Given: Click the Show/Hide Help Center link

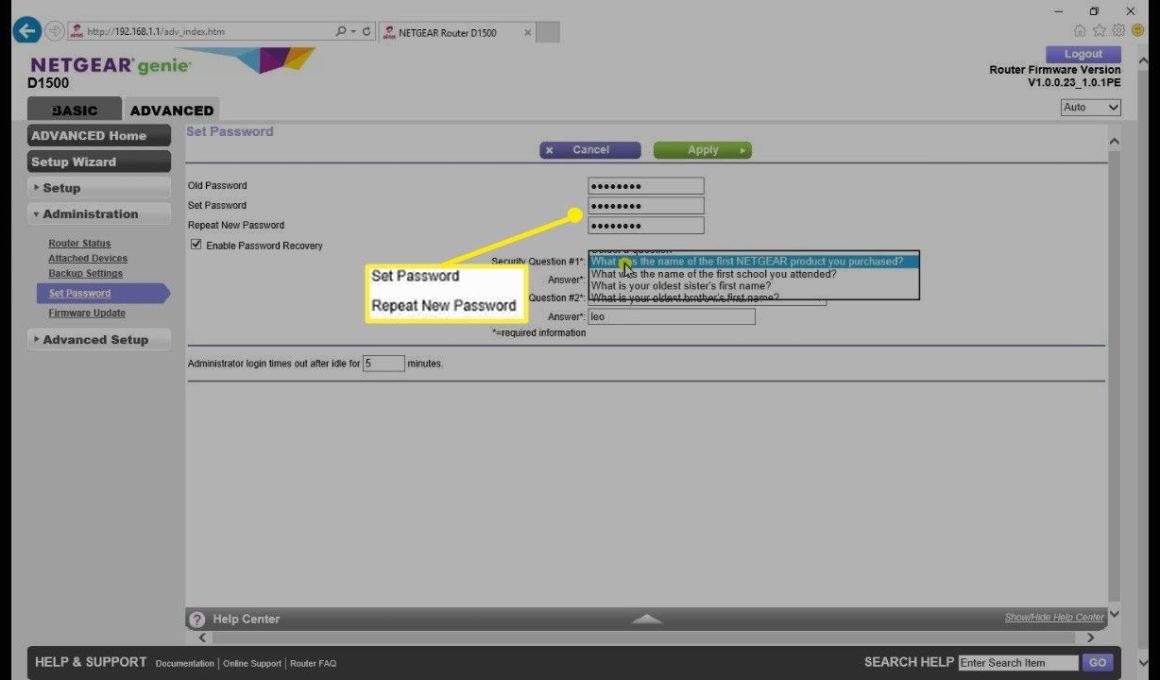Looking at the screenshot, I should pos(1053,617).
